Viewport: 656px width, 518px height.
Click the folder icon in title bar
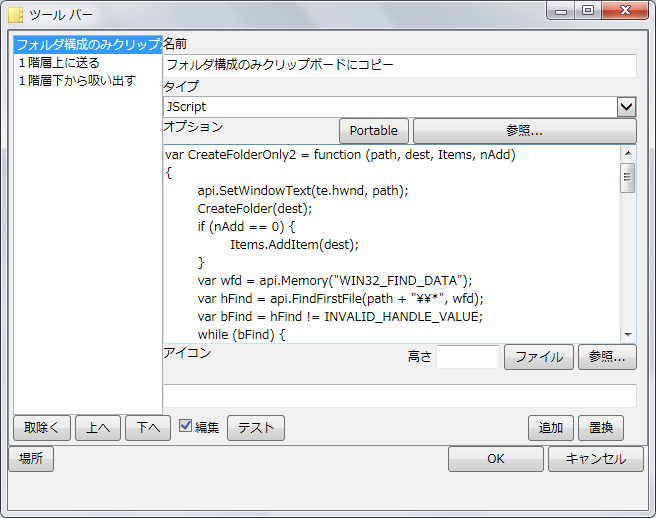(15, 15)
